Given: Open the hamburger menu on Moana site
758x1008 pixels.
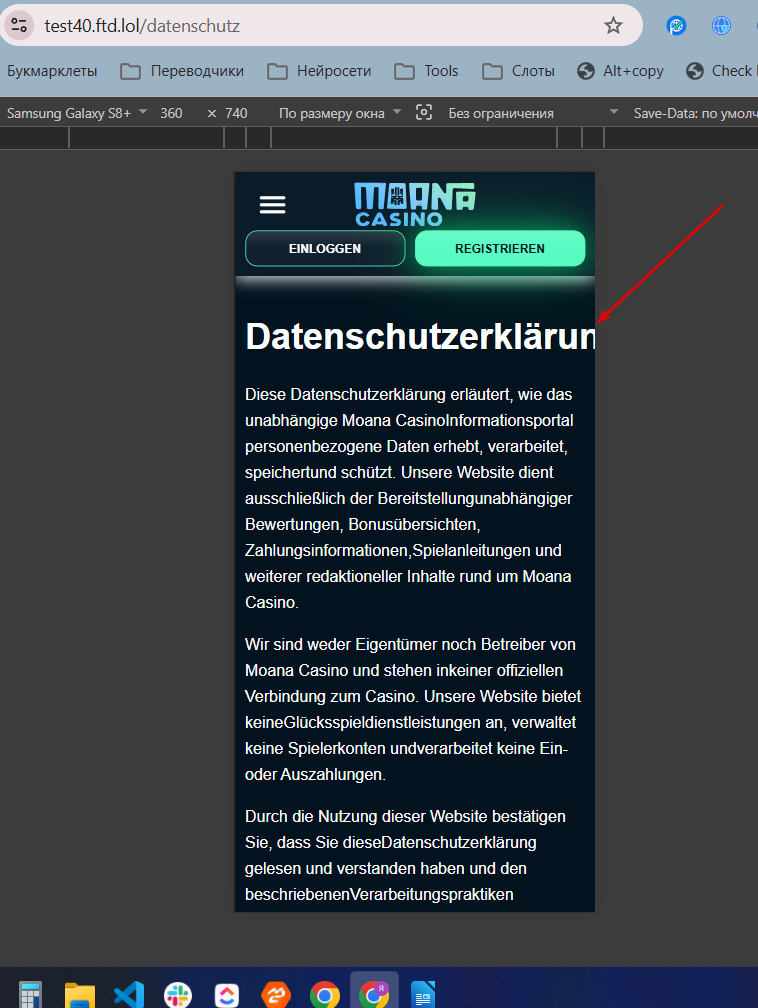Looking at the screenshot, I should [273, 205].
